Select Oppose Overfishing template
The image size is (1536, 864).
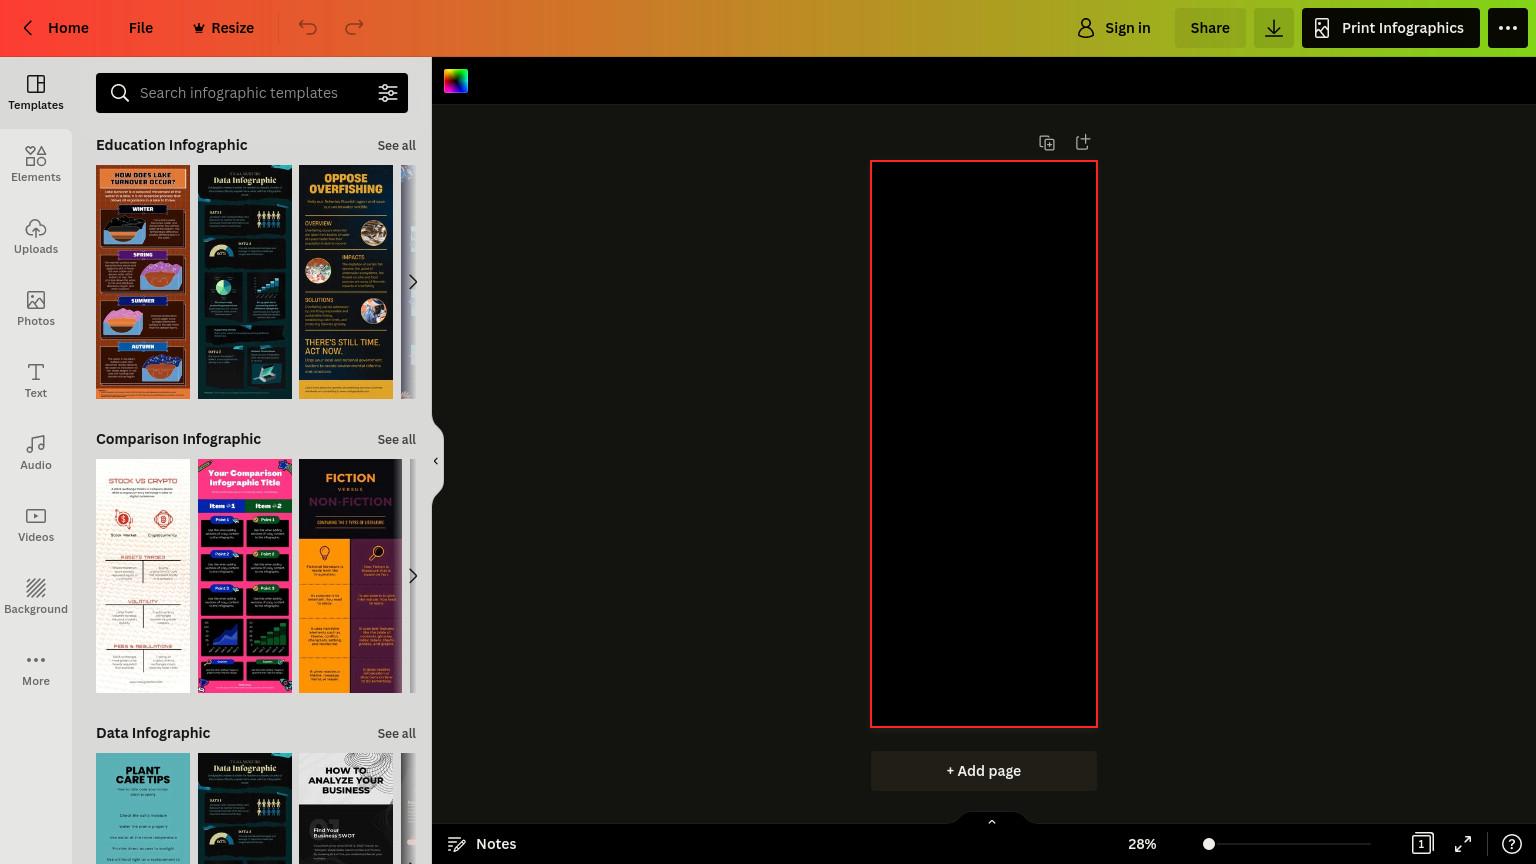pyautogui.click(x=346, y=282)
